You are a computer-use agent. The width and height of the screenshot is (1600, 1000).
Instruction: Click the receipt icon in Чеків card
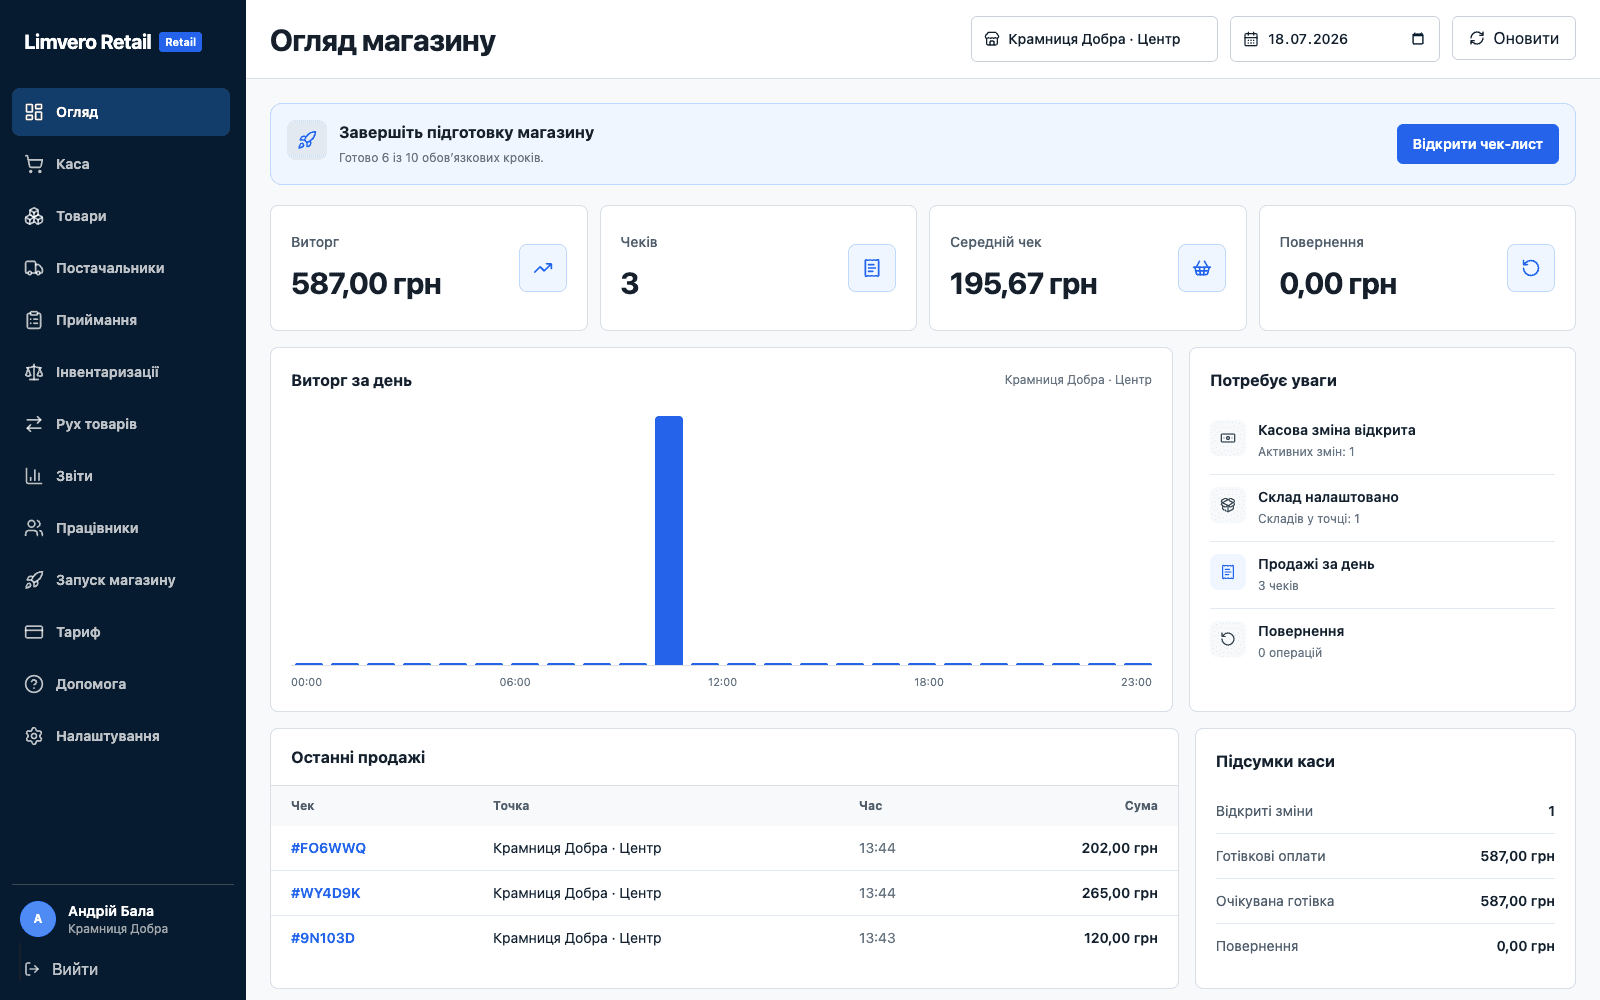(x=872, y=268)
